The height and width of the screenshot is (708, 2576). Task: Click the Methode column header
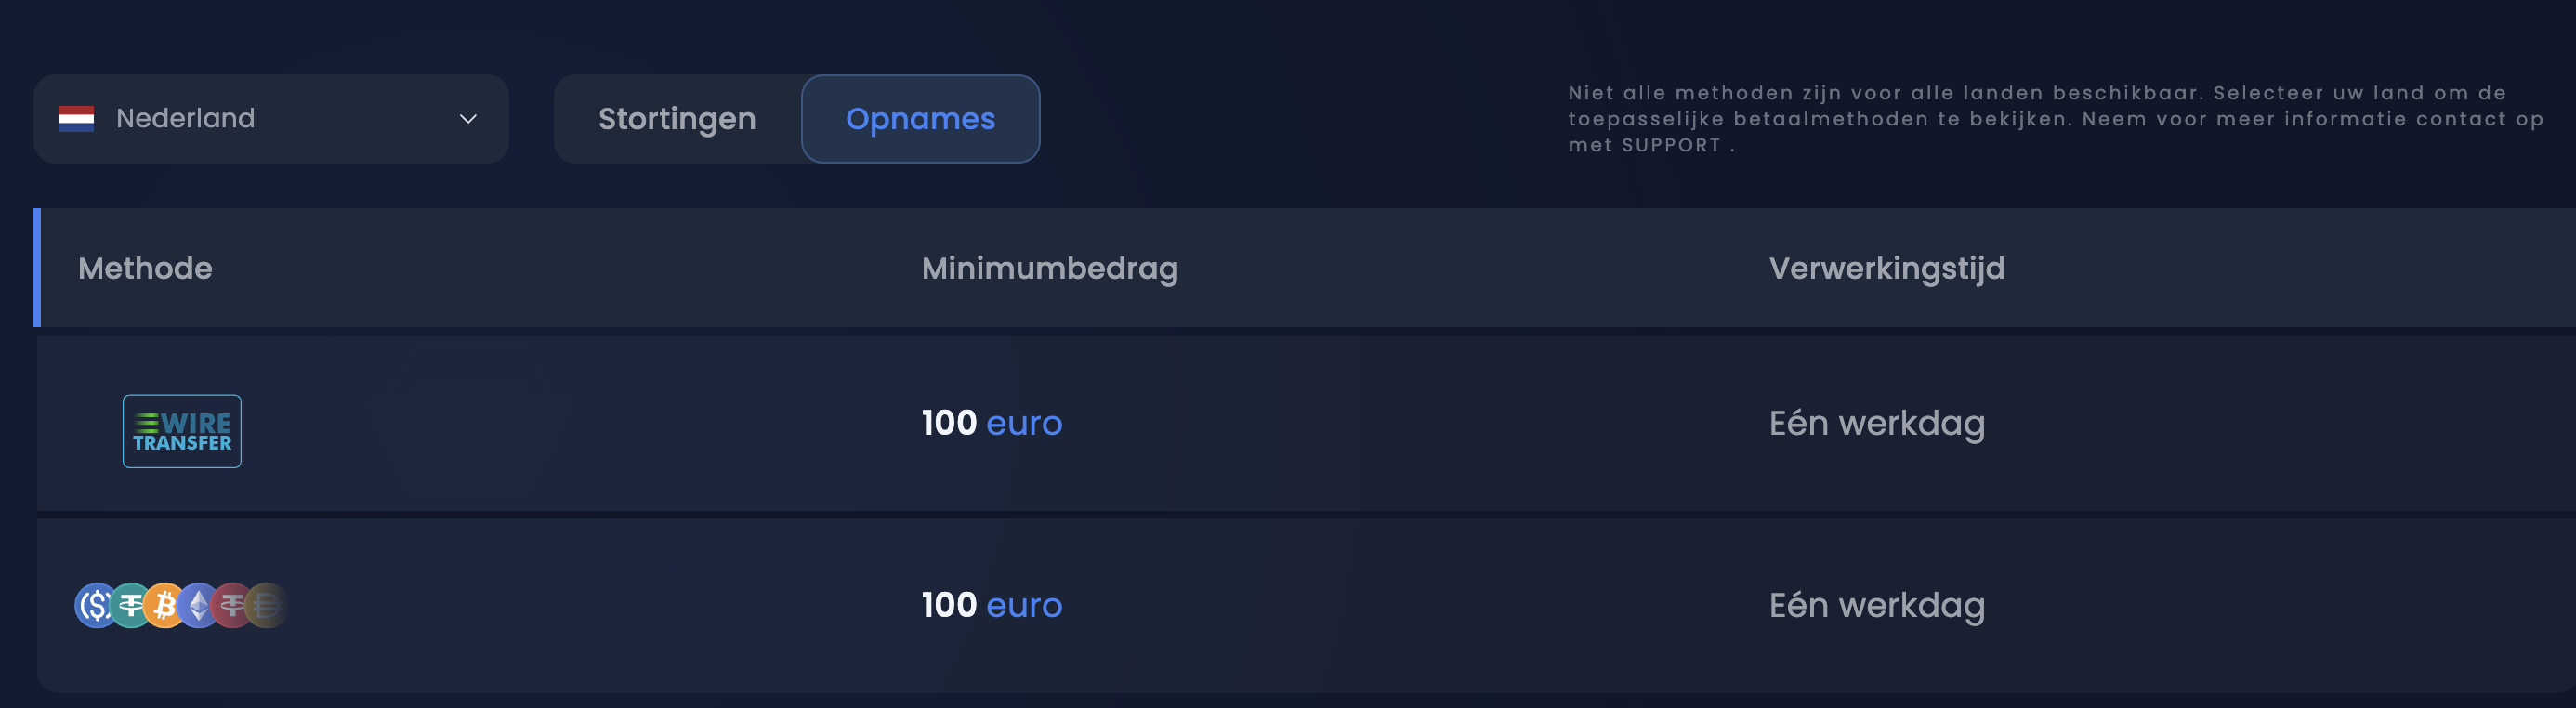(145, 267)
